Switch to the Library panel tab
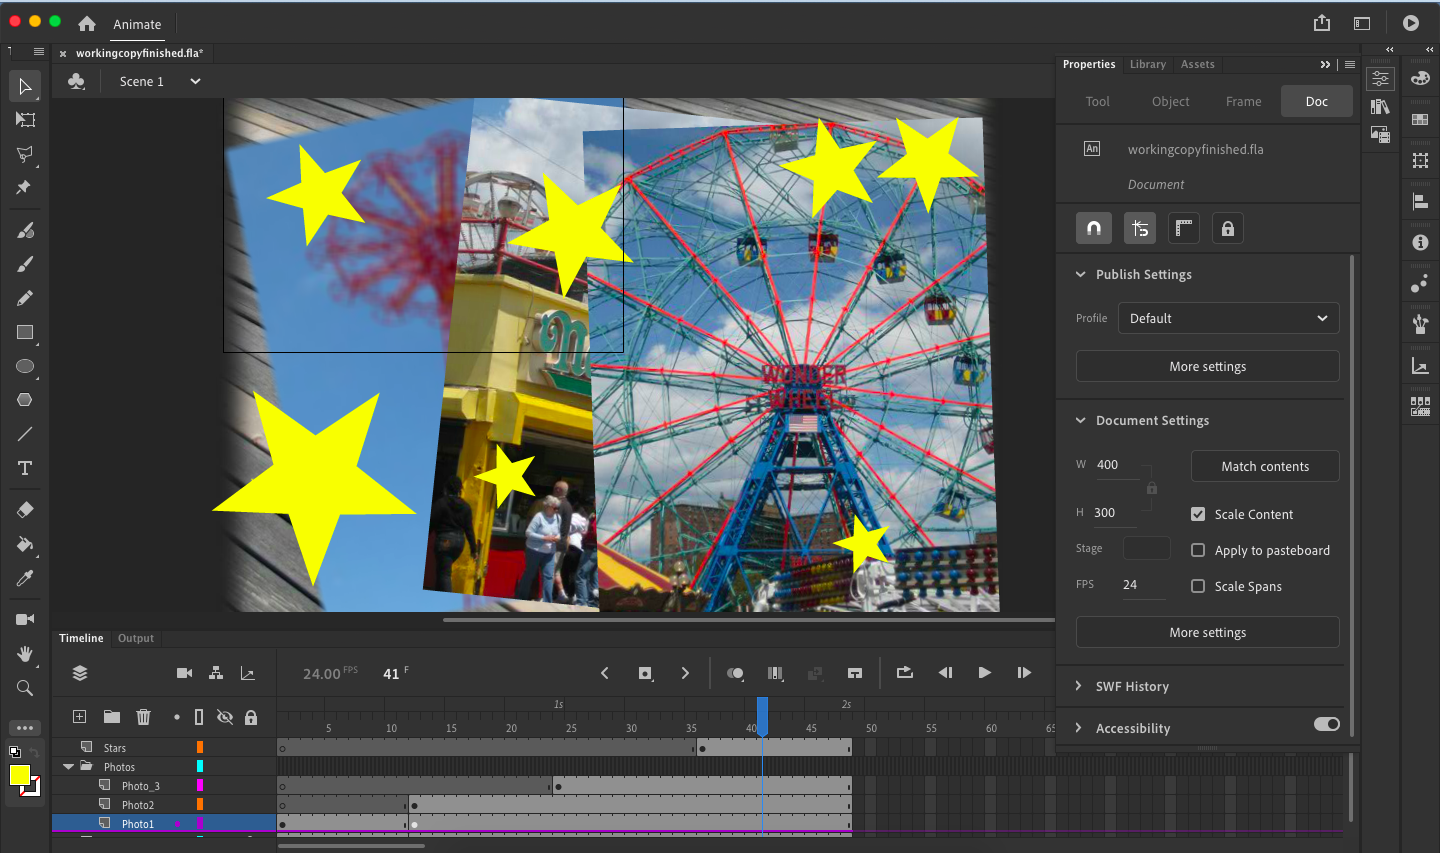 click(x=1147, y=64)
